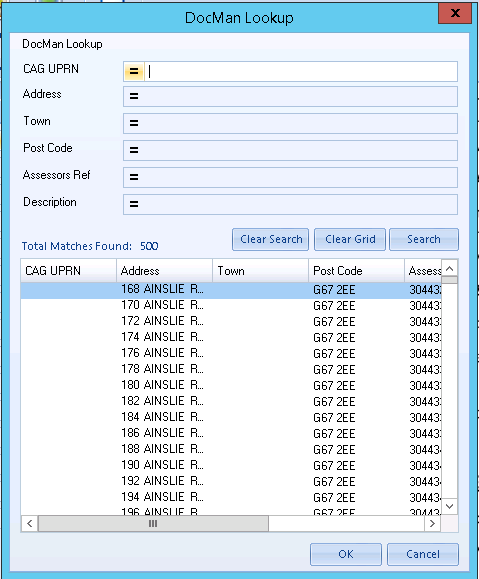Screen dimensions: 479x579
Task: Click the Assessors Ref equals operator icon
Action: pyautogui.click(x=134, y=177)
